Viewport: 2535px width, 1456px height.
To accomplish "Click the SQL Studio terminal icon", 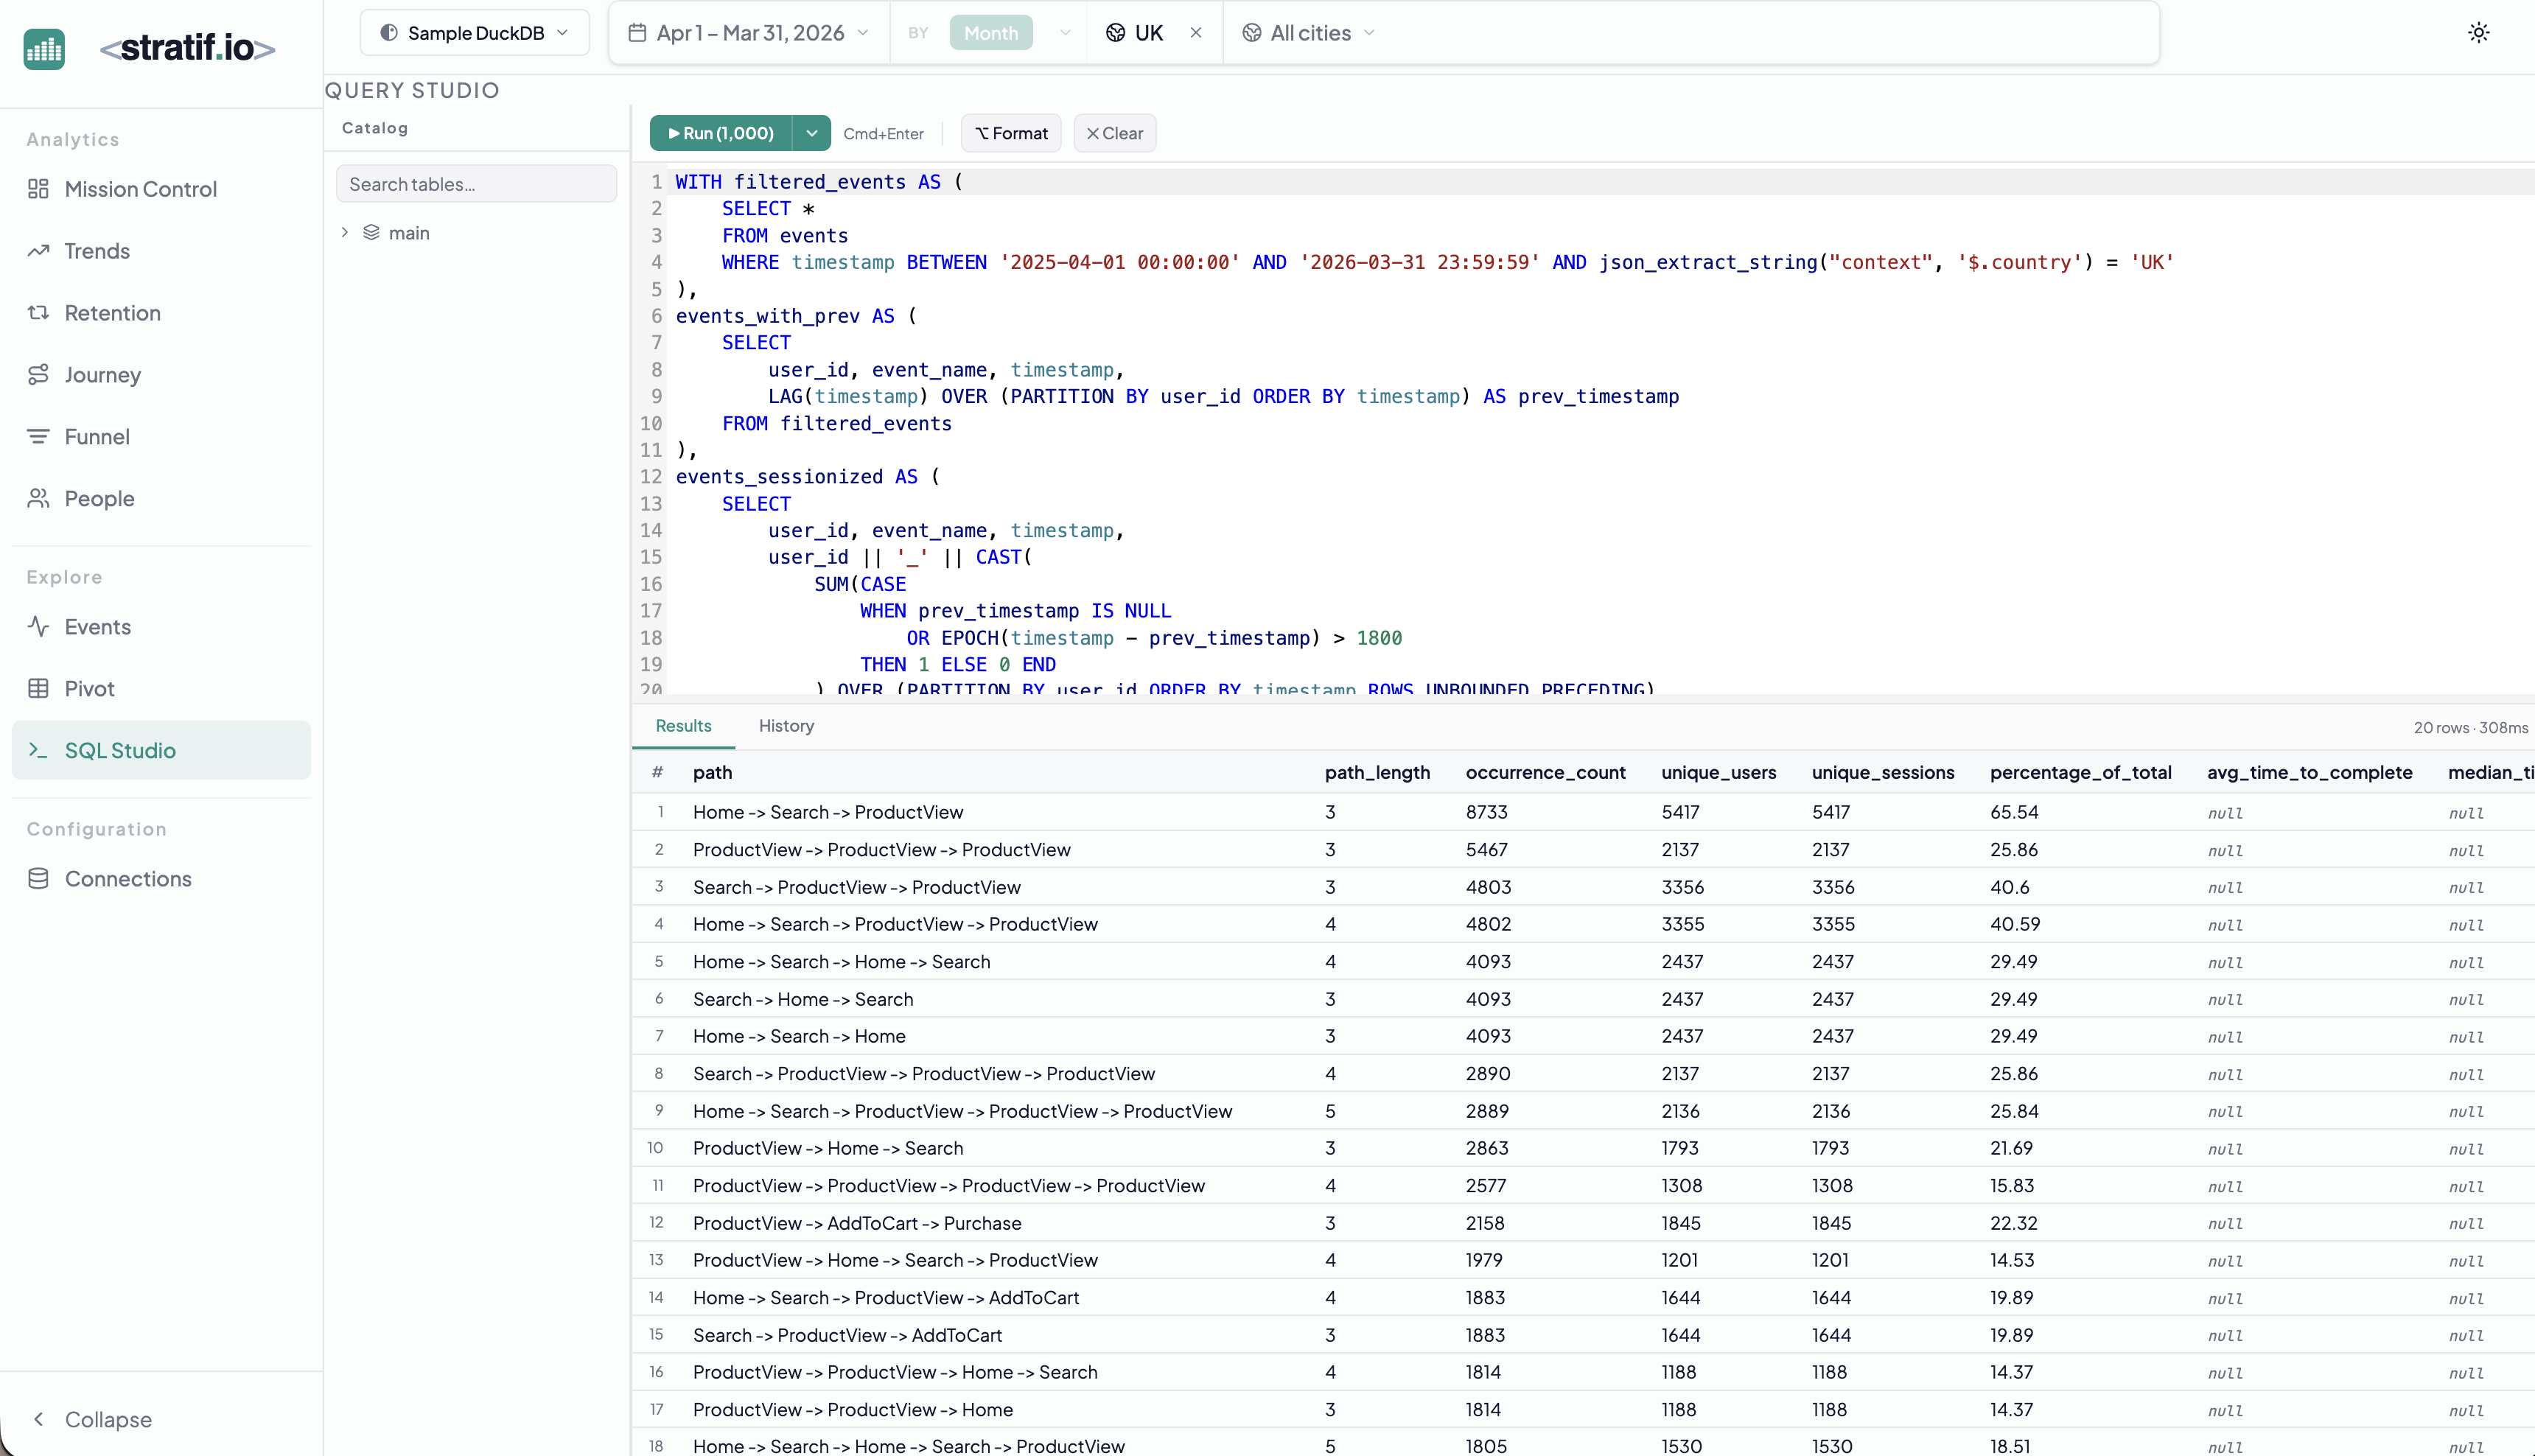I will (x=38, y=751).
